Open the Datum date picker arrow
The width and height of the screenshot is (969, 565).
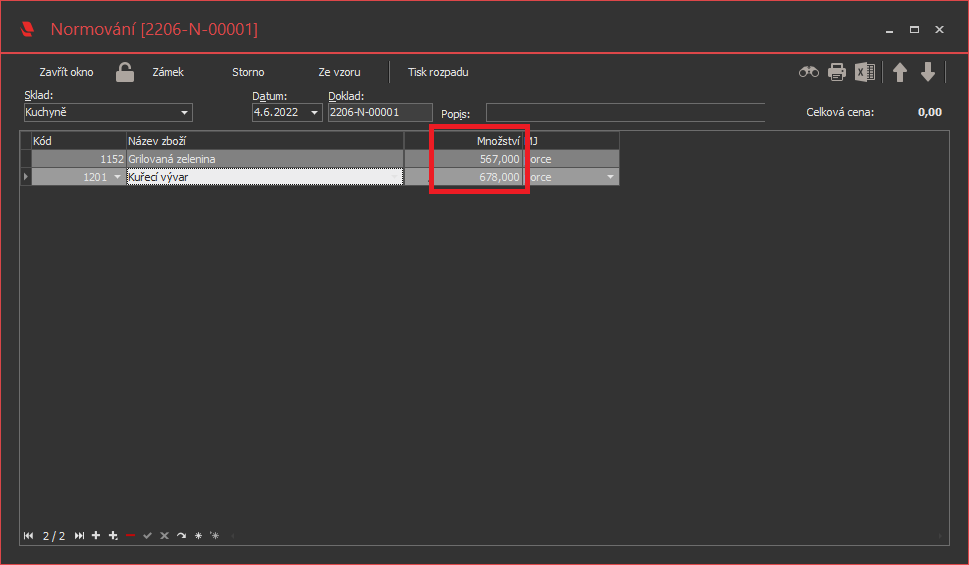(314, 113)
